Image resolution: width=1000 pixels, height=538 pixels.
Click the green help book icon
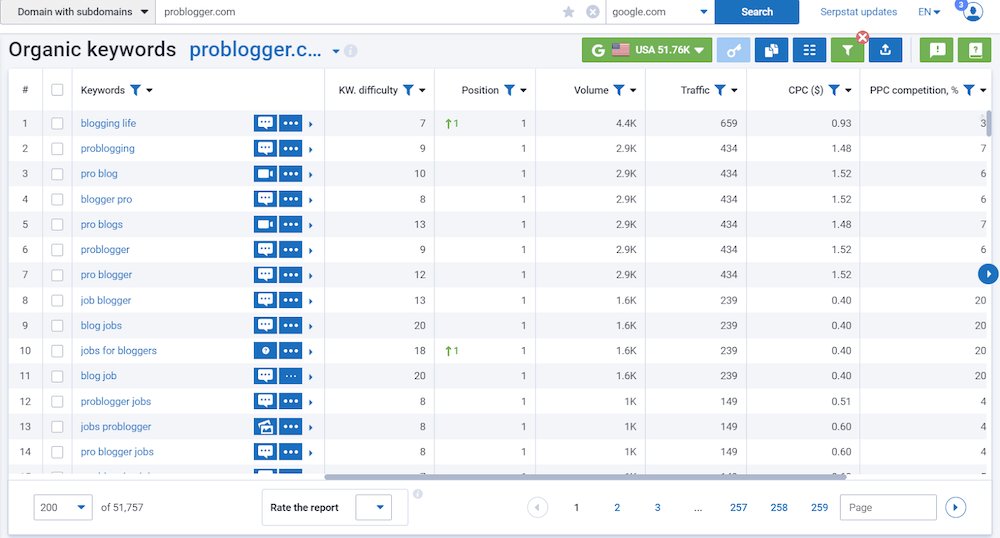pyautogui.click(x=974, y=50)
